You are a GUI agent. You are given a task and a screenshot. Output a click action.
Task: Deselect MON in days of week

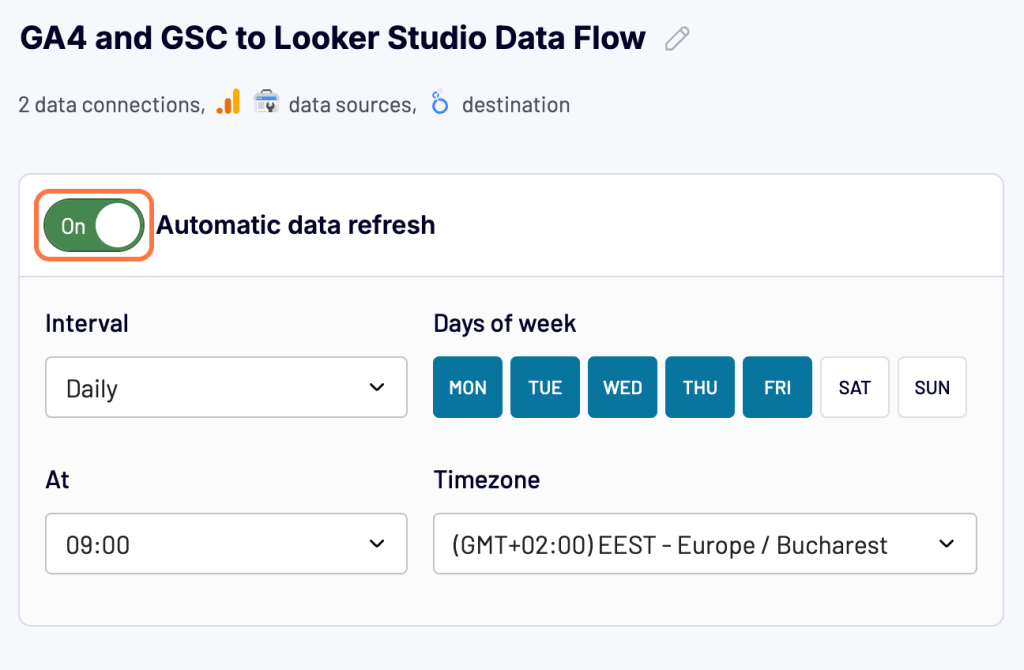point(468,387)
